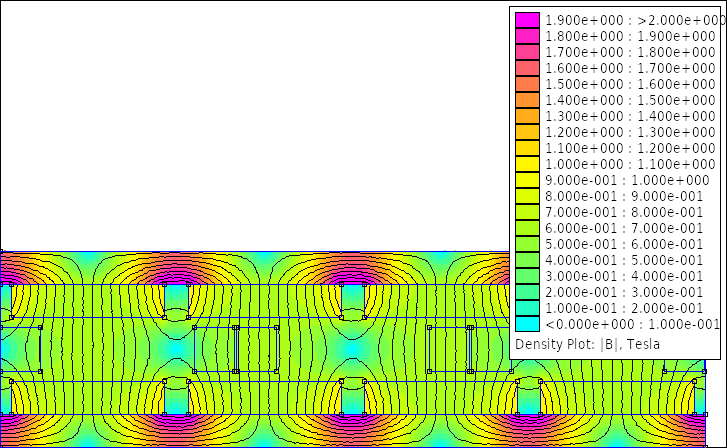
Task: Click the '2.000e-001 : 3.000e-001' range label
Action: (624, 292)
